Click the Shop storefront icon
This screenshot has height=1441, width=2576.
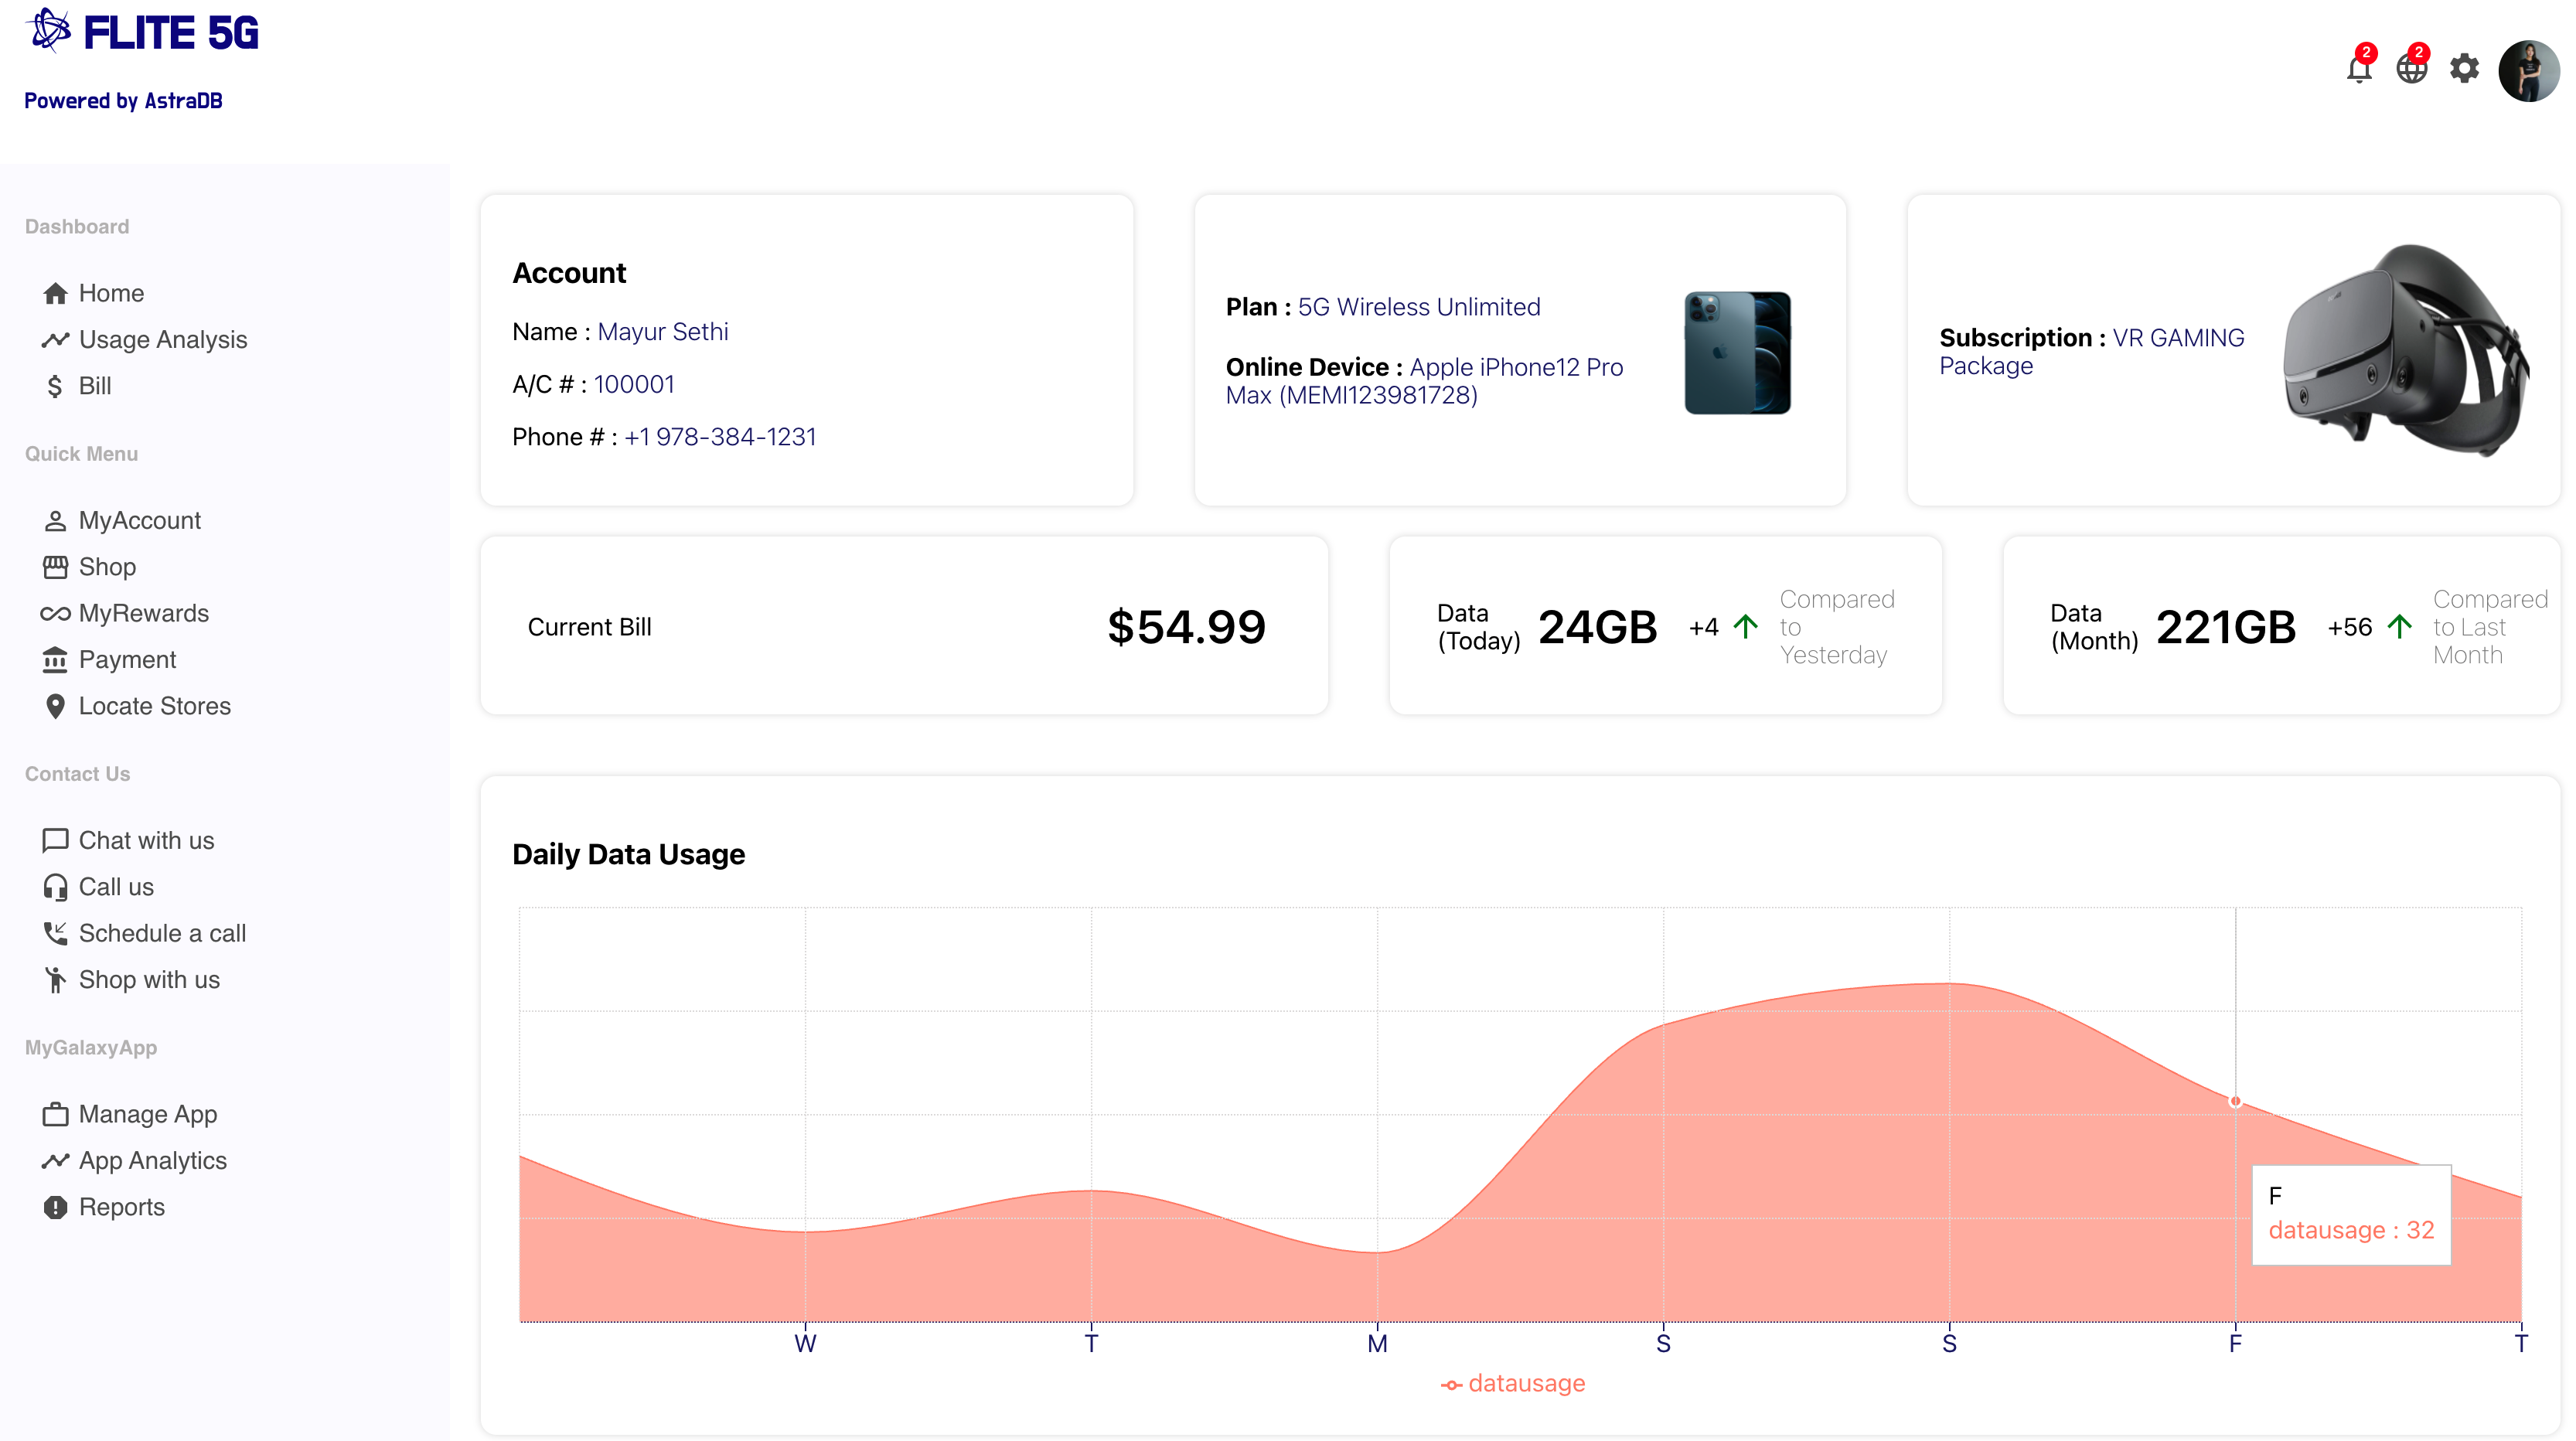55,567
